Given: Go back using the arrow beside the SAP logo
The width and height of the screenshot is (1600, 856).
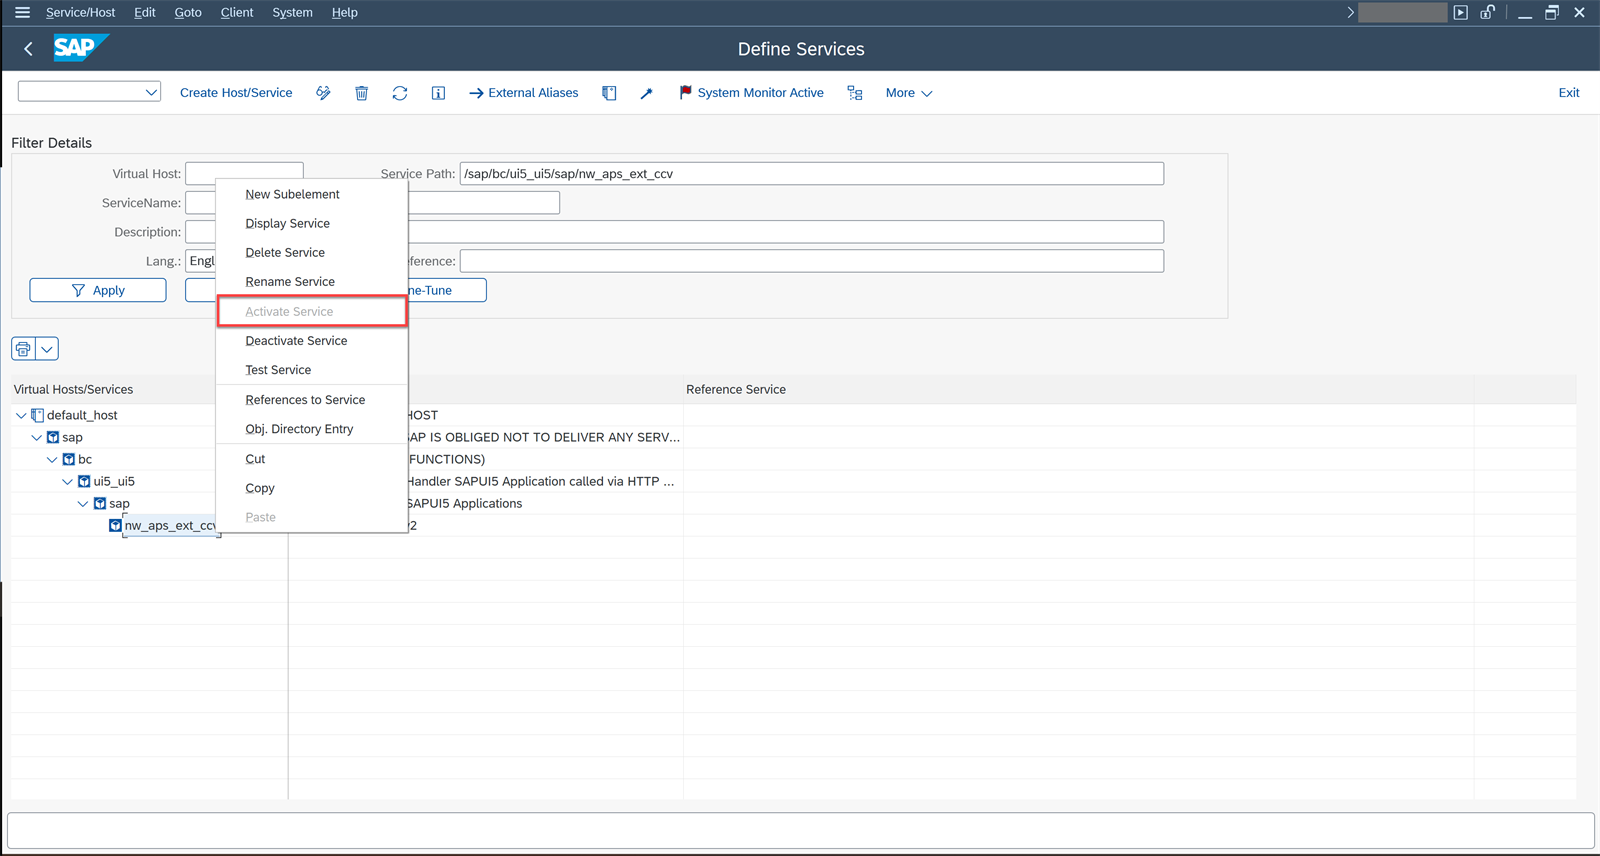Looking at the screenshot, I should pyautogui.click(x=29, y=49).
